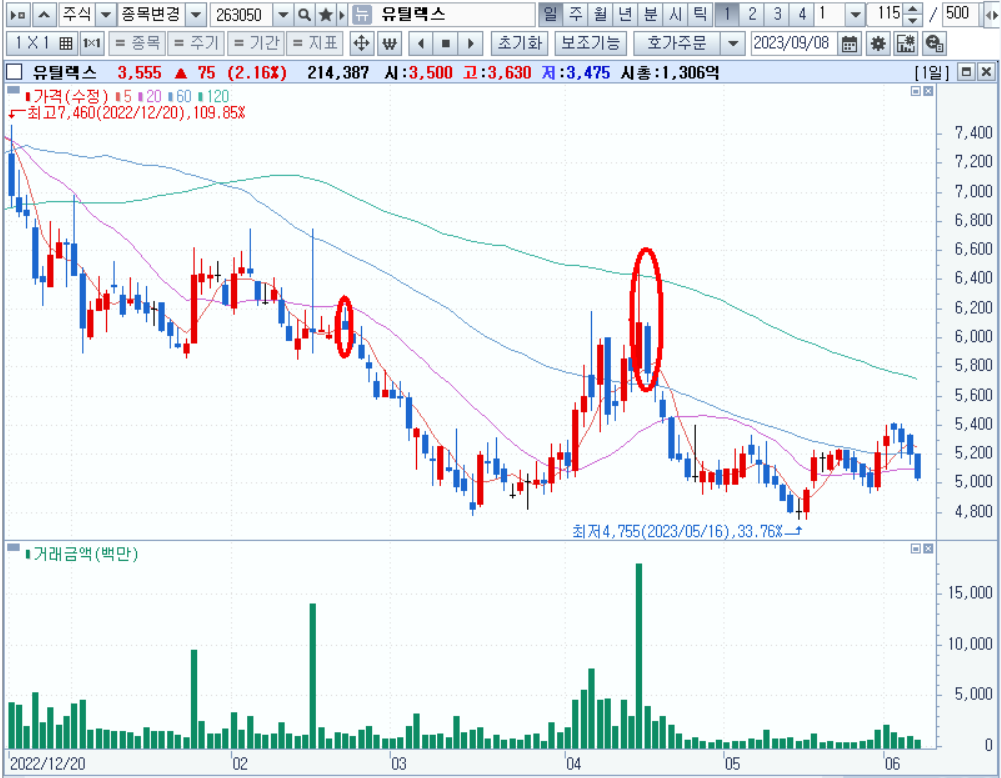Decrease the candle count 115 stepper
This screenshot has height=778, width=1001.
coord(914,20)
